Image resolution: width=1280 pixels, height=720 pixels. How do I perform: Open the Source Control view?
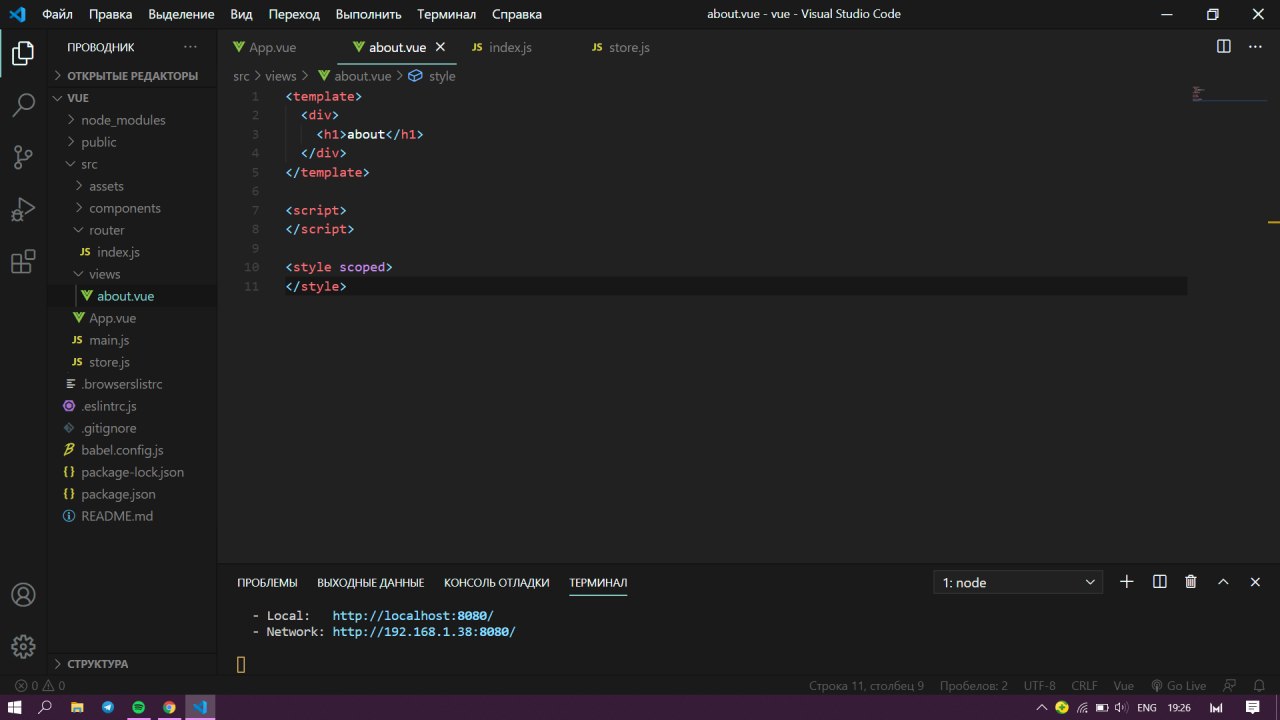pos(23,157)
